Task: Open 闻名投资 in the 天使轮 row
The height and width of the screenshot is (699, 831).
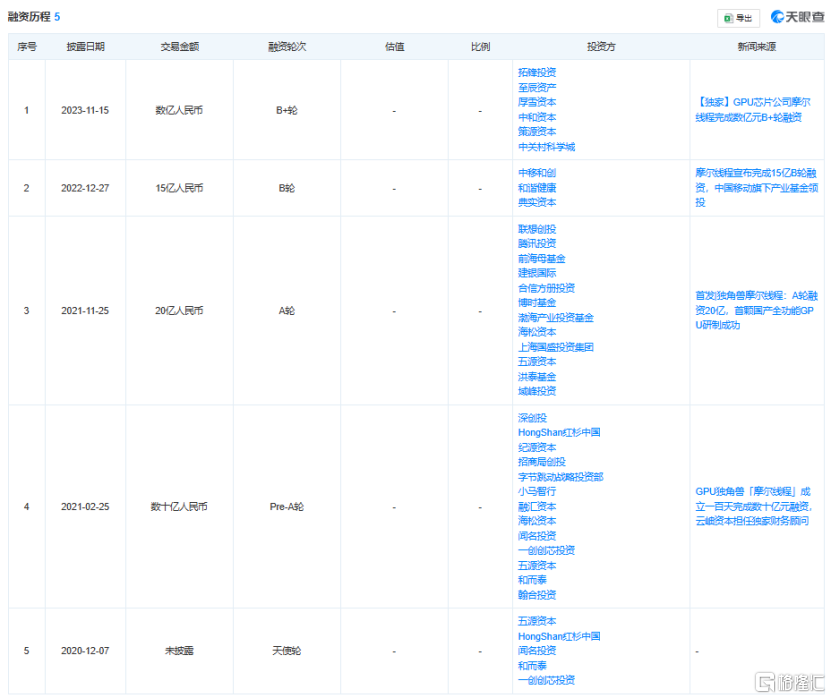Action: pos(537,650)
